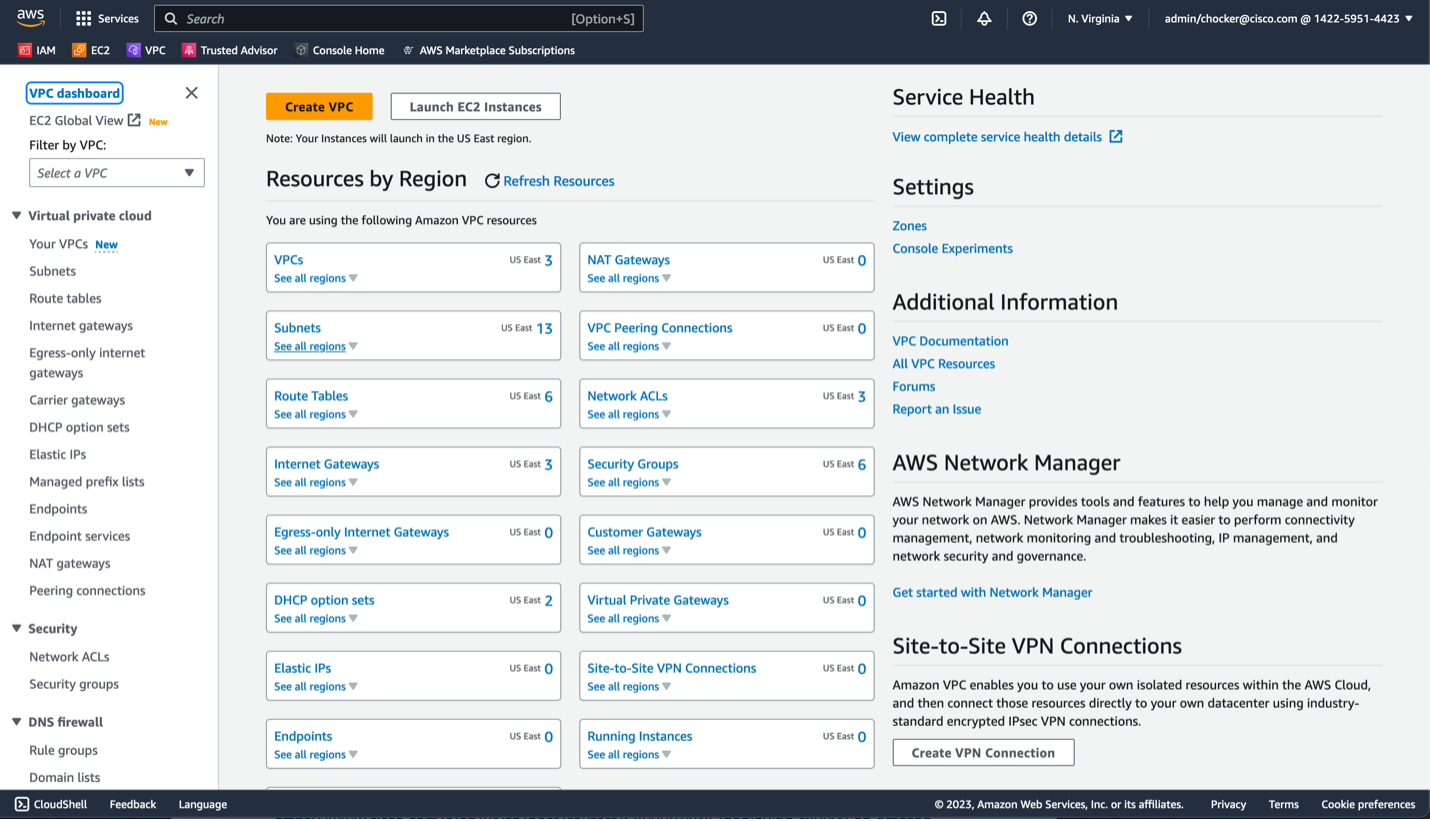Collapse the Virtual private cloud section

(x=17, y=216)
